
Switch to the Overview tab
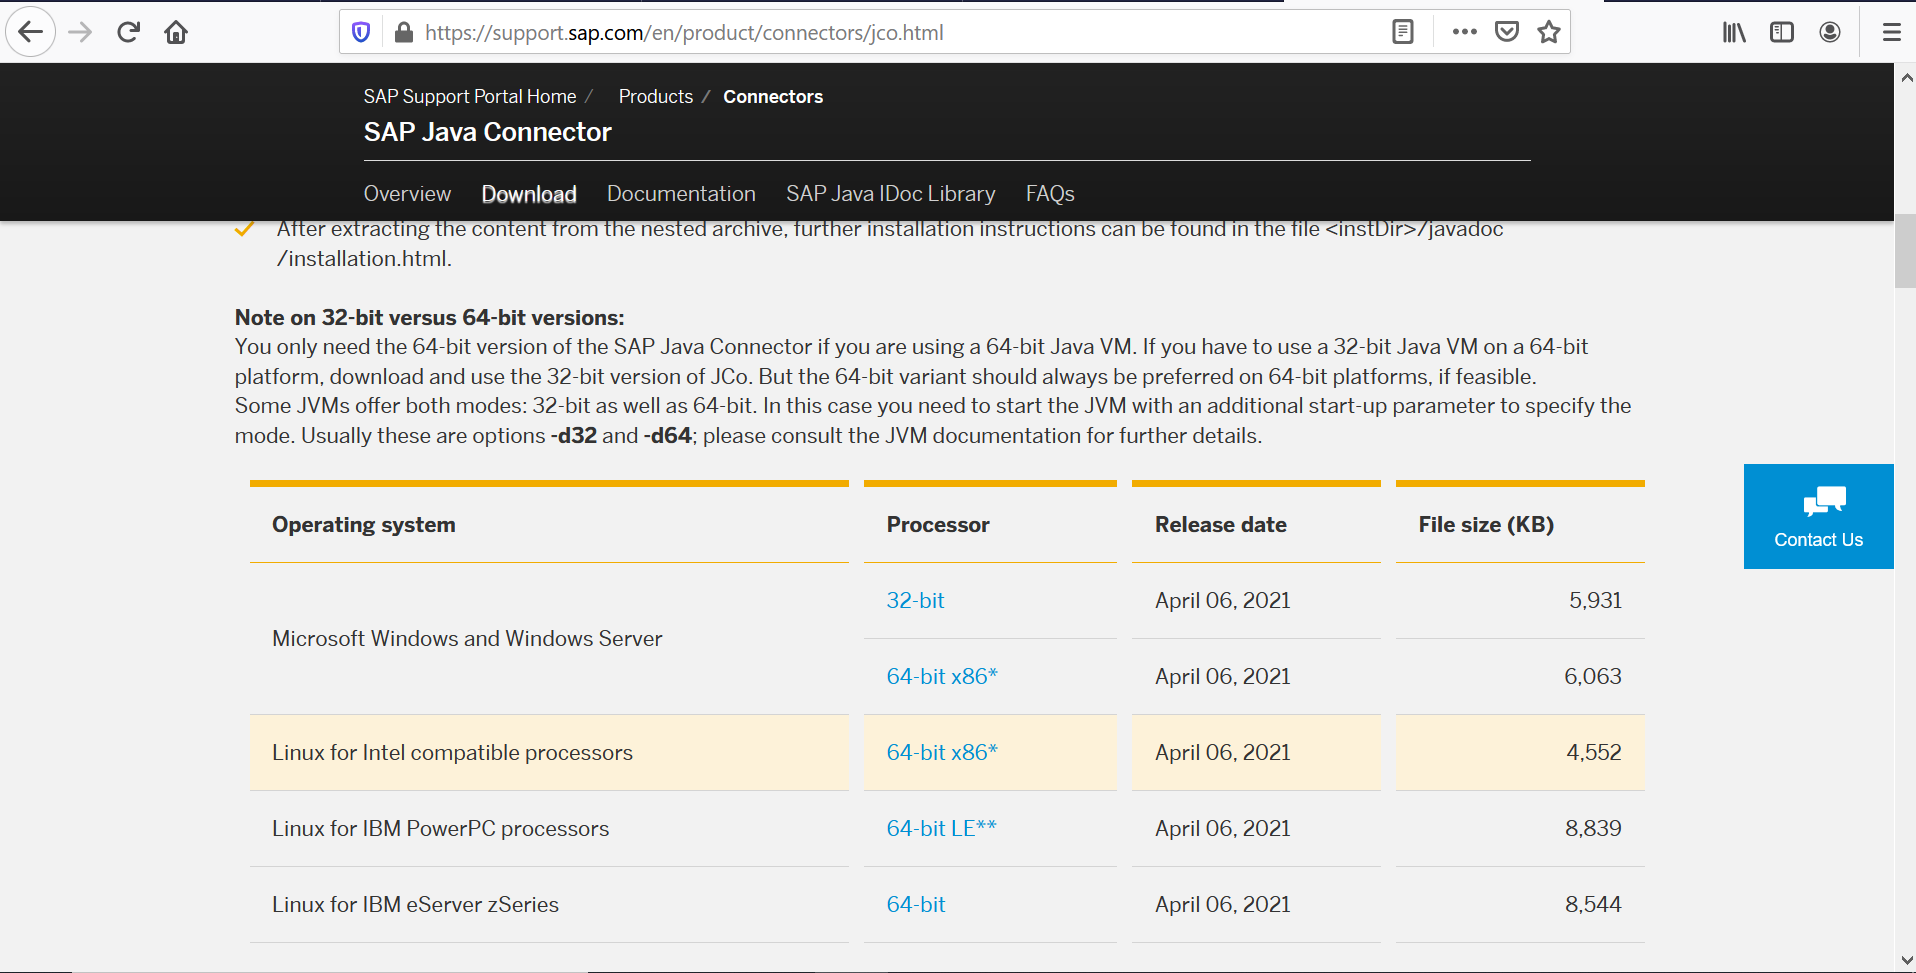coord(407,194)
